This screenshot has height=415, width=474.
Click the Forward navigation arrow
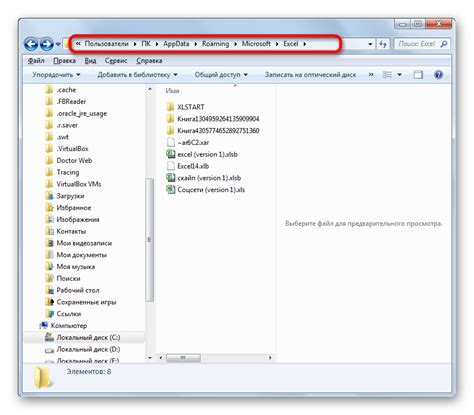coord(47,44)
